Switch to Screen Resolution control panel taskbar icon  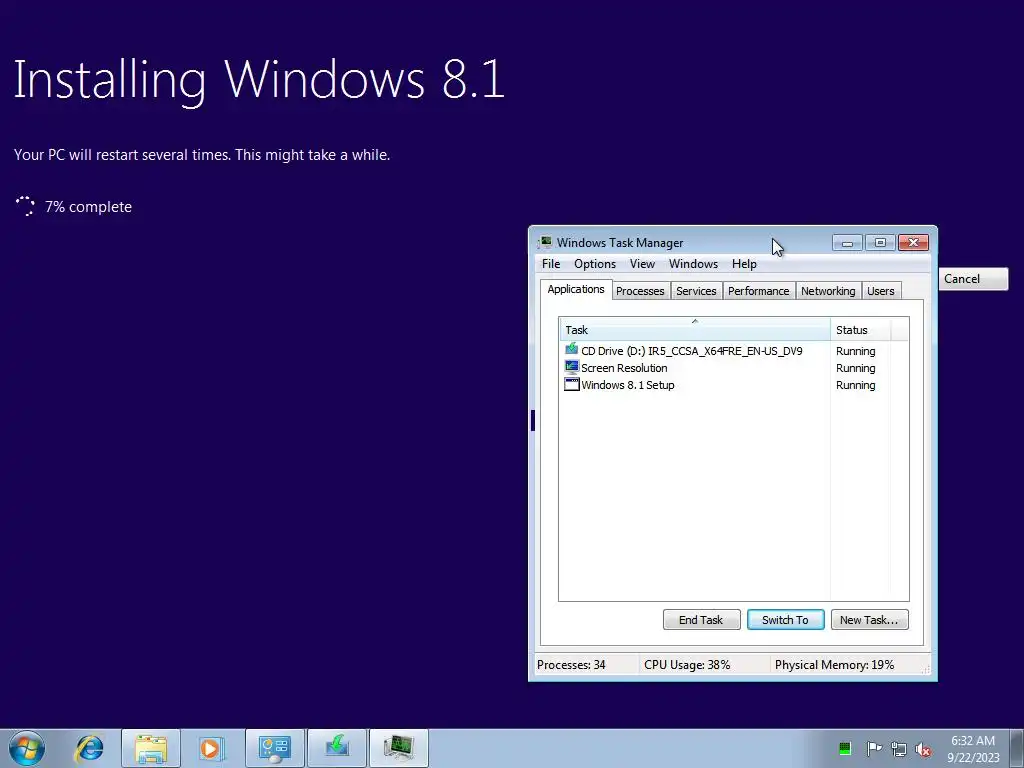point(274,748)
